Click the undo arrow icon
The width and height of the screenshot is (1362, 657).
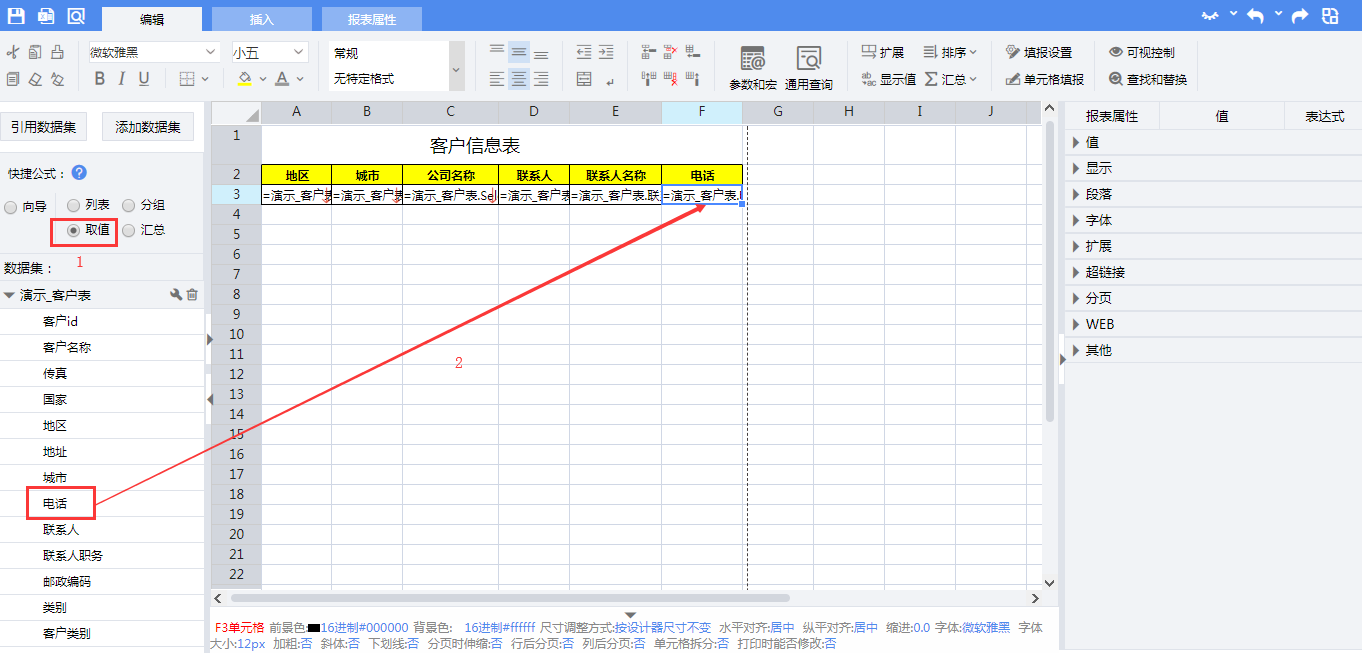pyautogui.click(x=1254, y=16)
